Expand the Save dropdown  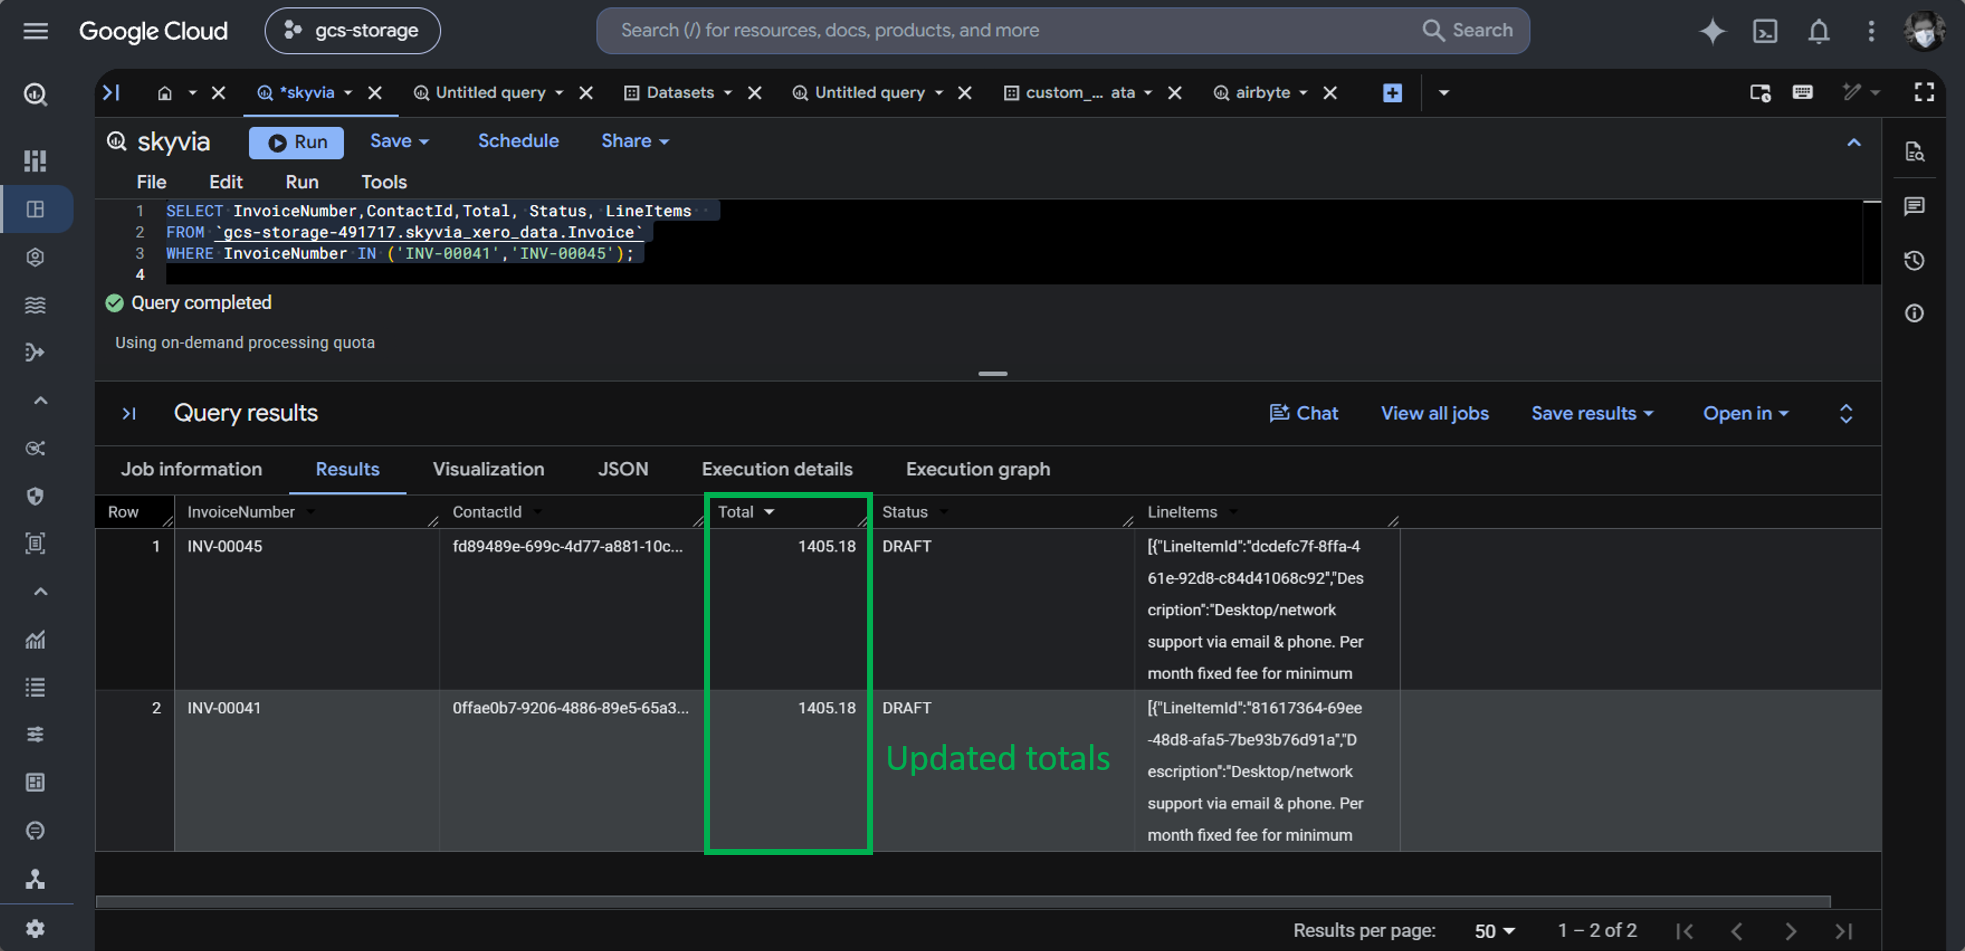click(399, 141)
